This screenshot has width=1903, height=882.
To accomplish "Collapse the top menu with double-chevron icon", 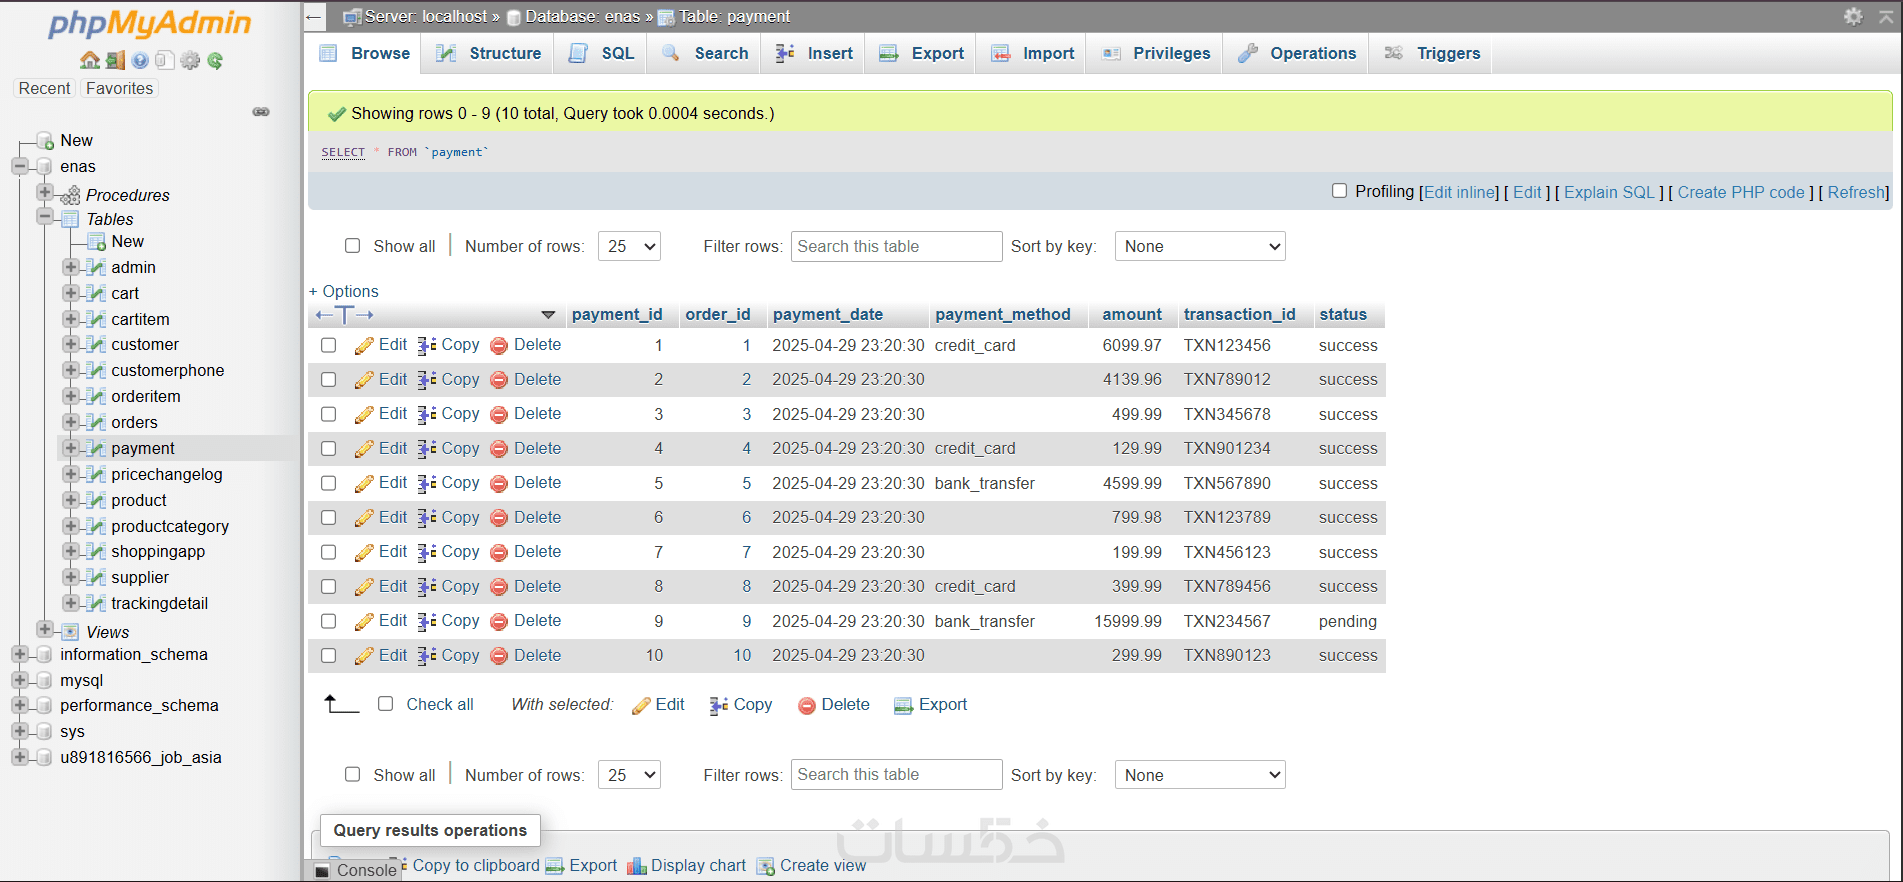I will 1886,16.
